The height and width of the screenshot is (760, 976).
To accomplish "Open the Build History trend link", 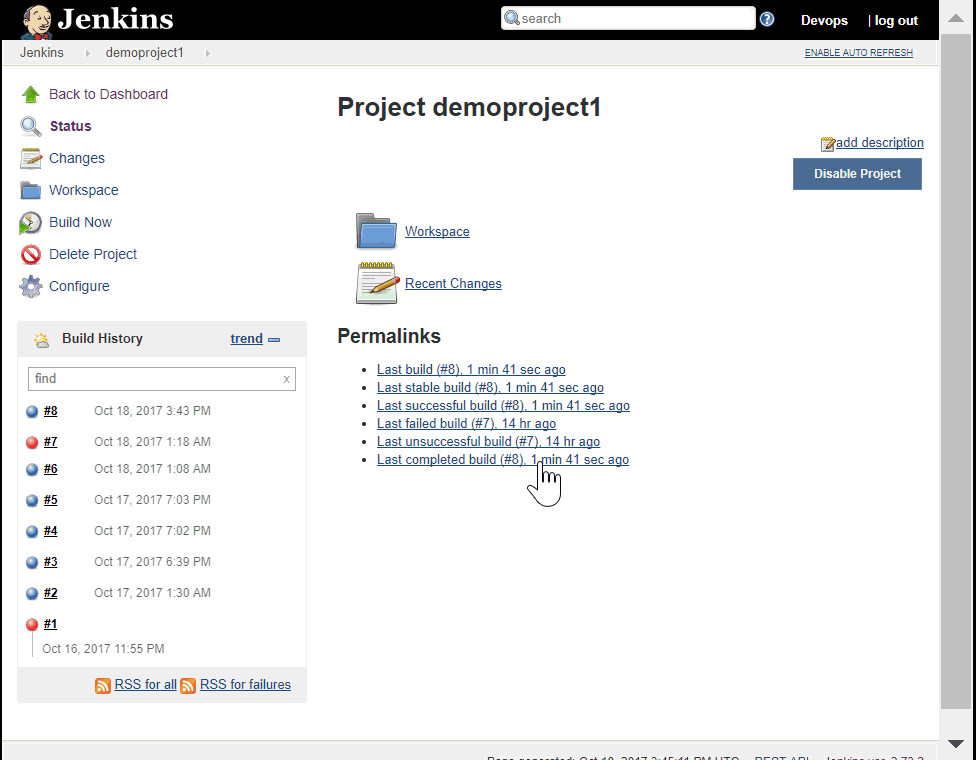I will pos(246,339).
